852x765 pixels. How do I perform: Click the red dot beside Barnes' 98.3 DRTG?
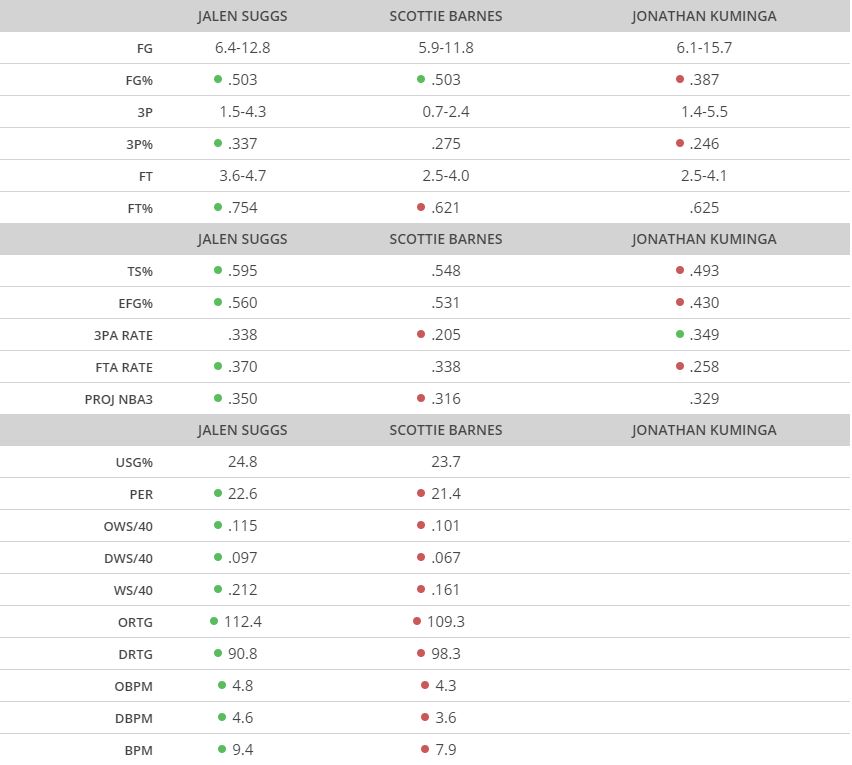pyautogui.click(x=417, y=654)
